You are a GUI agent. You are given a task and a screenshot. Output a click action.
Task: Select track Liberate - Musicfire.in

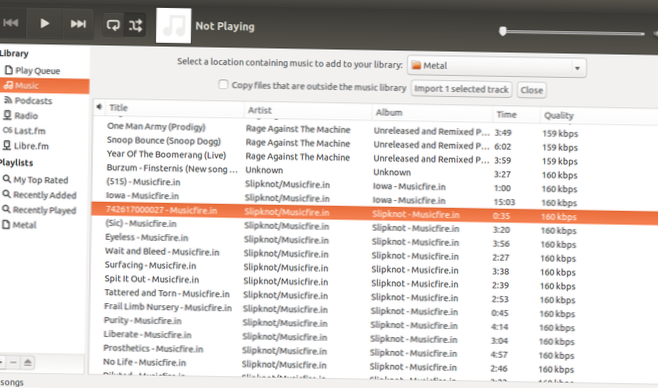tap(147, 334)
